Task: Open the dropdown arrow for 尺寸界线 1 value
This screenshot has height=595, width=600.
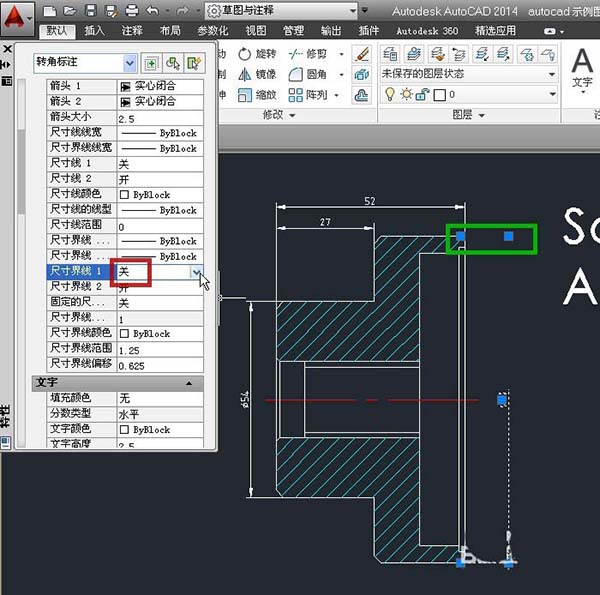Action: 196,272
